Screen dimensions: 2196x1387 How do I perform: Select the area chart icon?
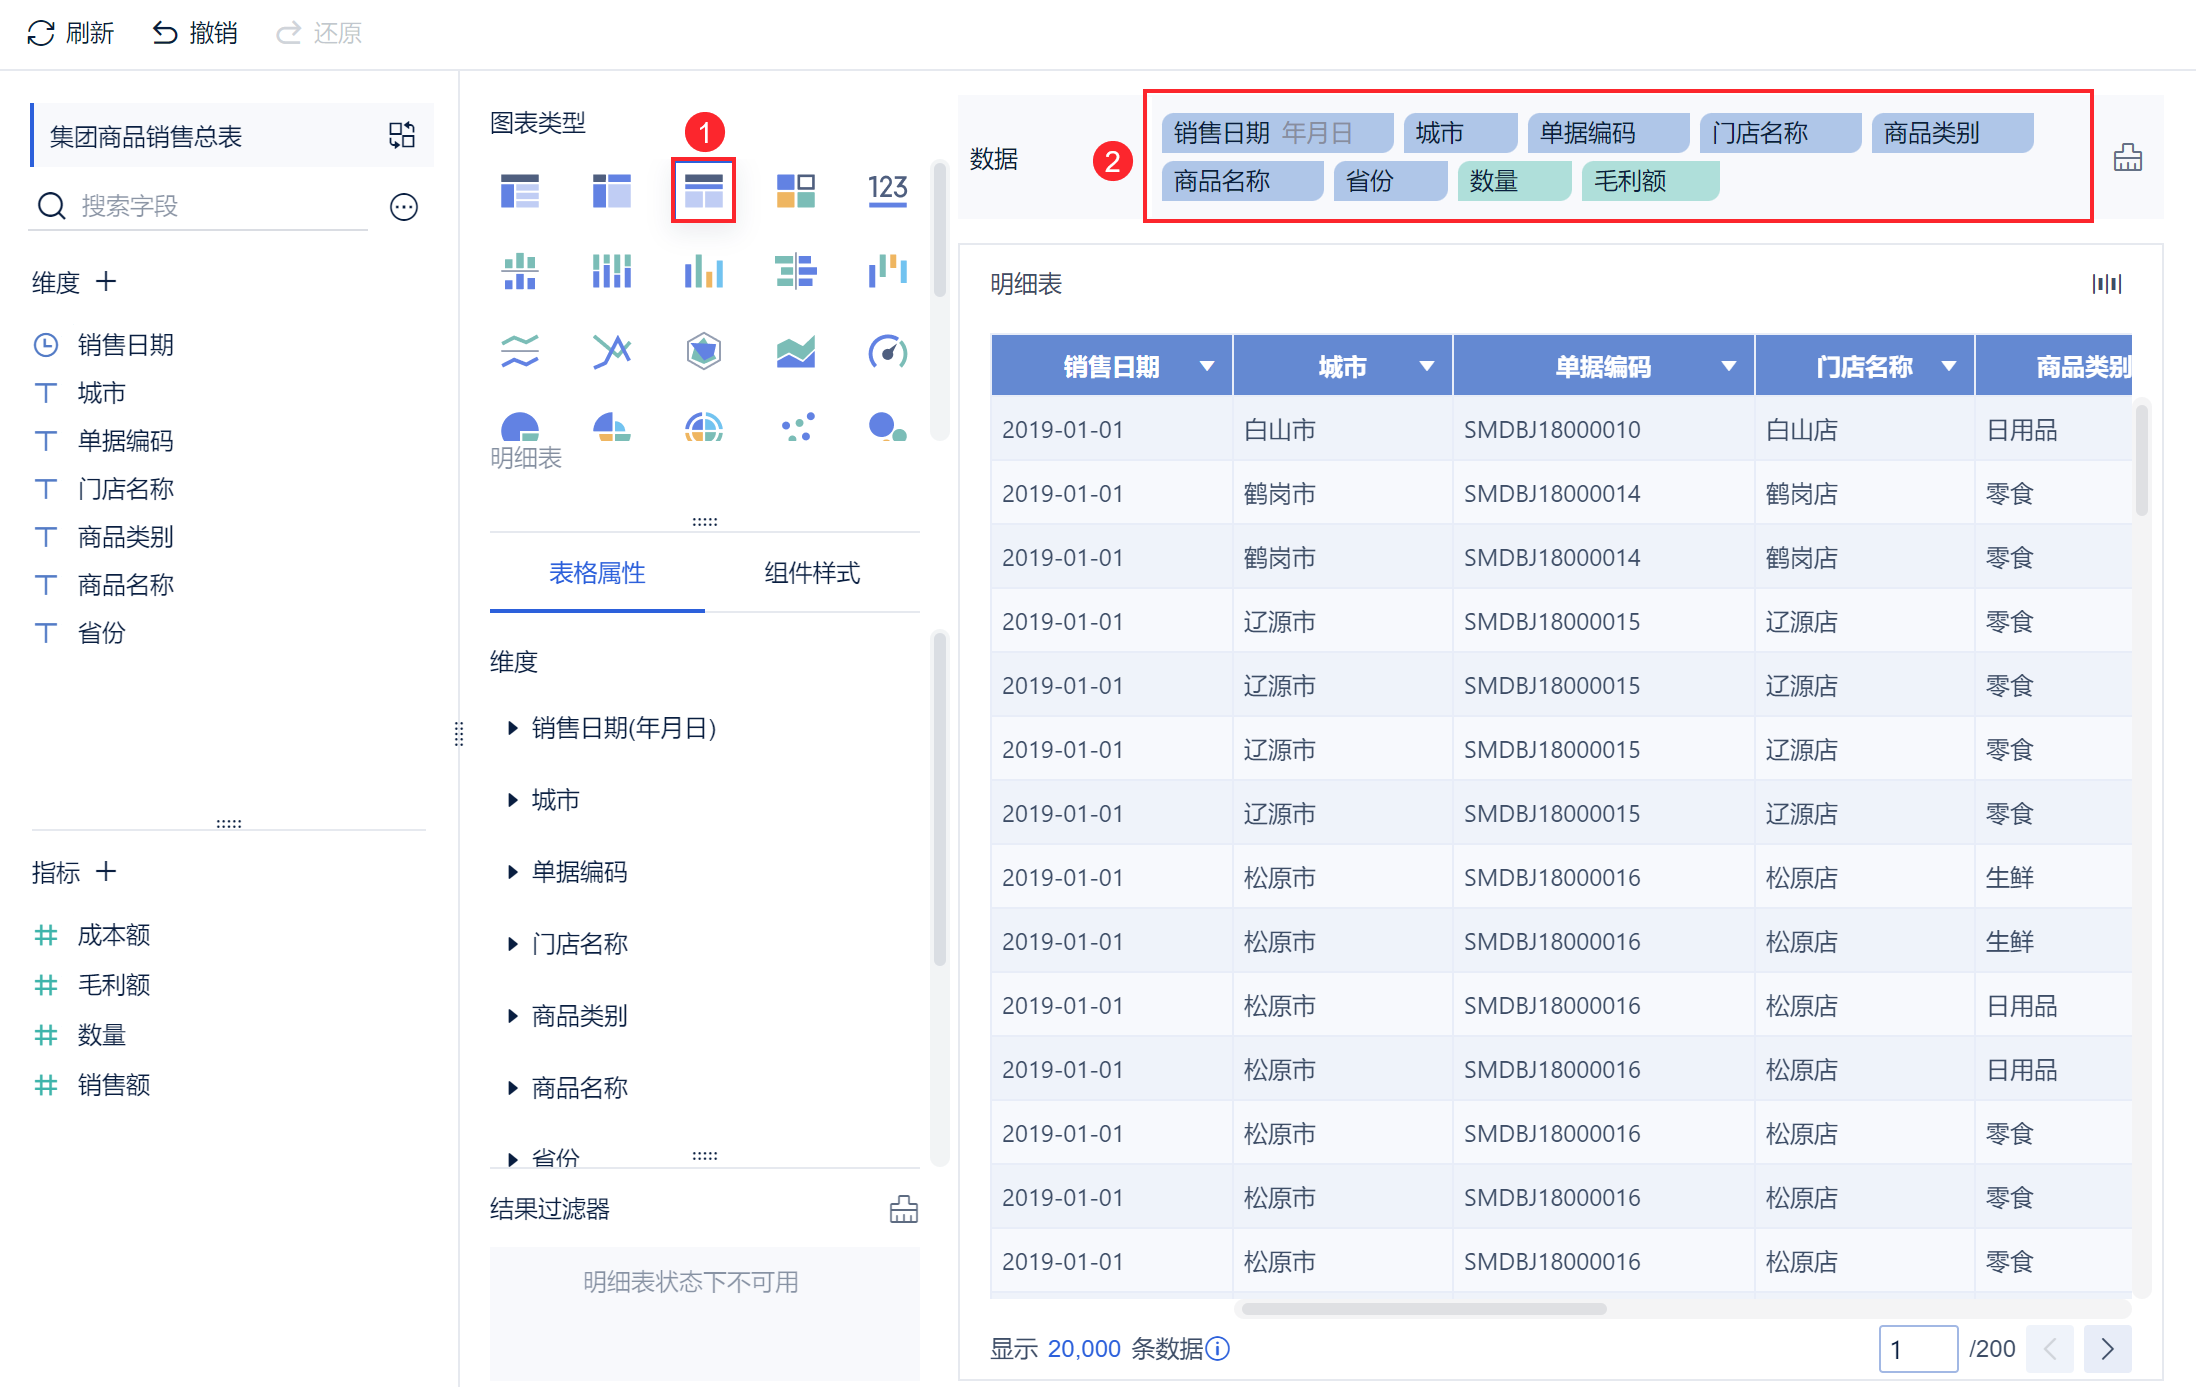click(796, 351)
